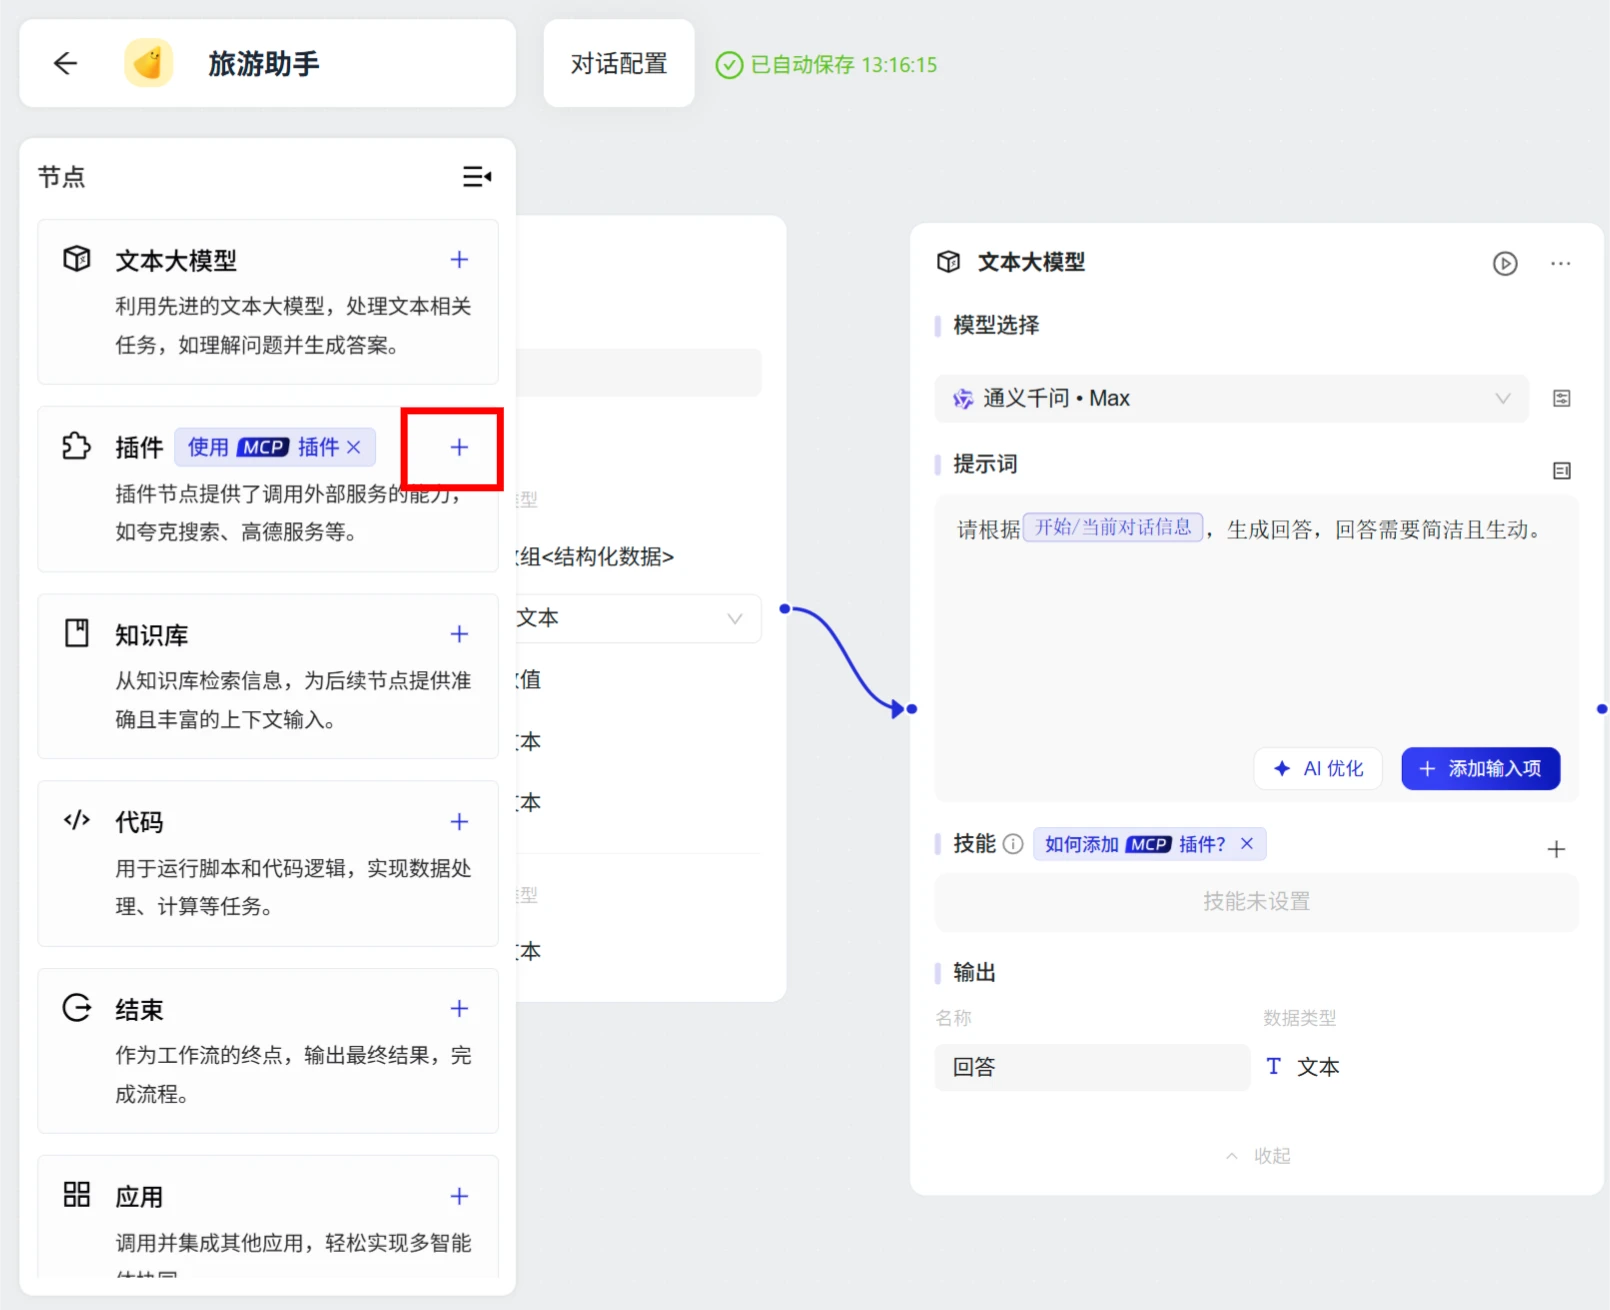This screenshot has width=1610, height=1310.
Task: Open model parameter settings beside 通义千问 dropdown
Action: click(1561, 399)
